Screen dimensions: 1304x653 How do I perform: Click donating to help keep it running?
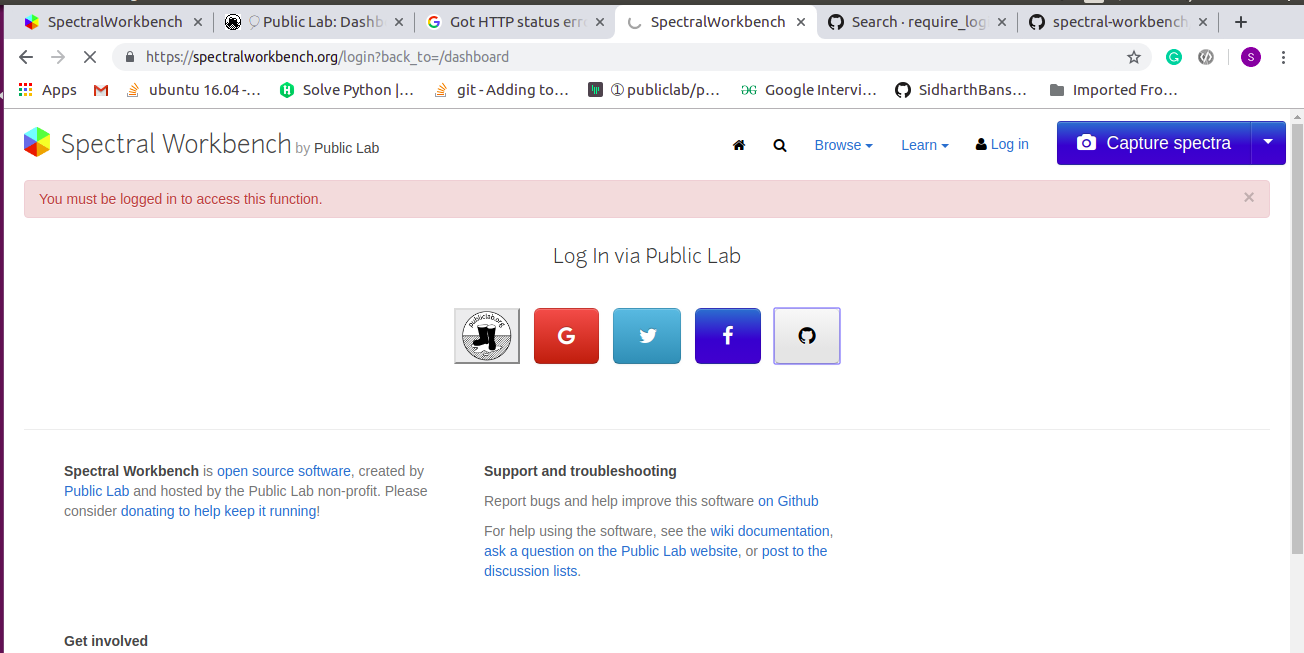(x=220, y=511)
